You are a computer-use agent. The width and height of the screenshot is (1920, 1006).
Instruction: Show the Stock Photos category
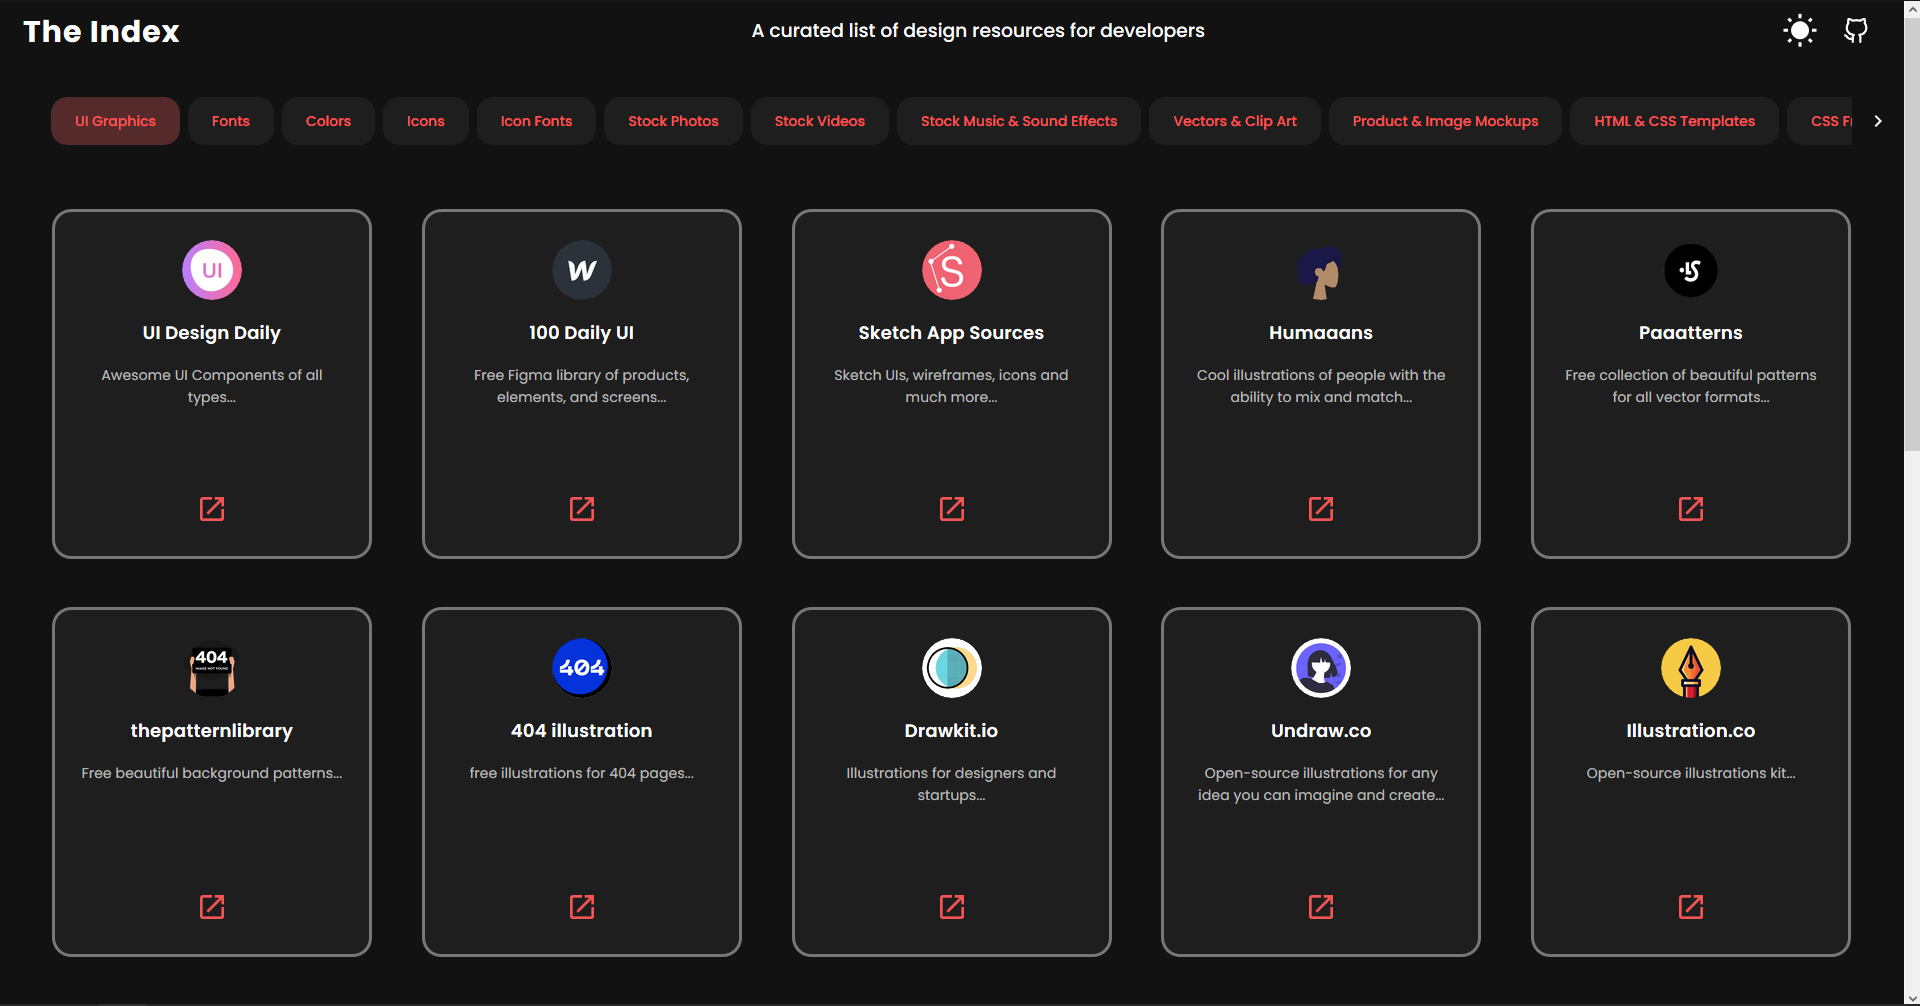point(673,121)
